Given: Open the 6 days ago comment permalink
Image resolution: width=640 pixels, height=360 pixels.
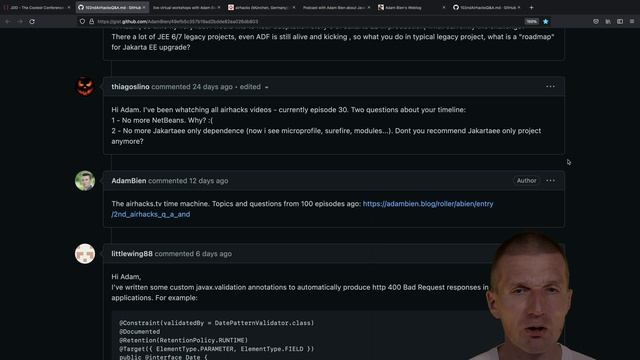Looking at the screenshot, I should coord(213,253).
